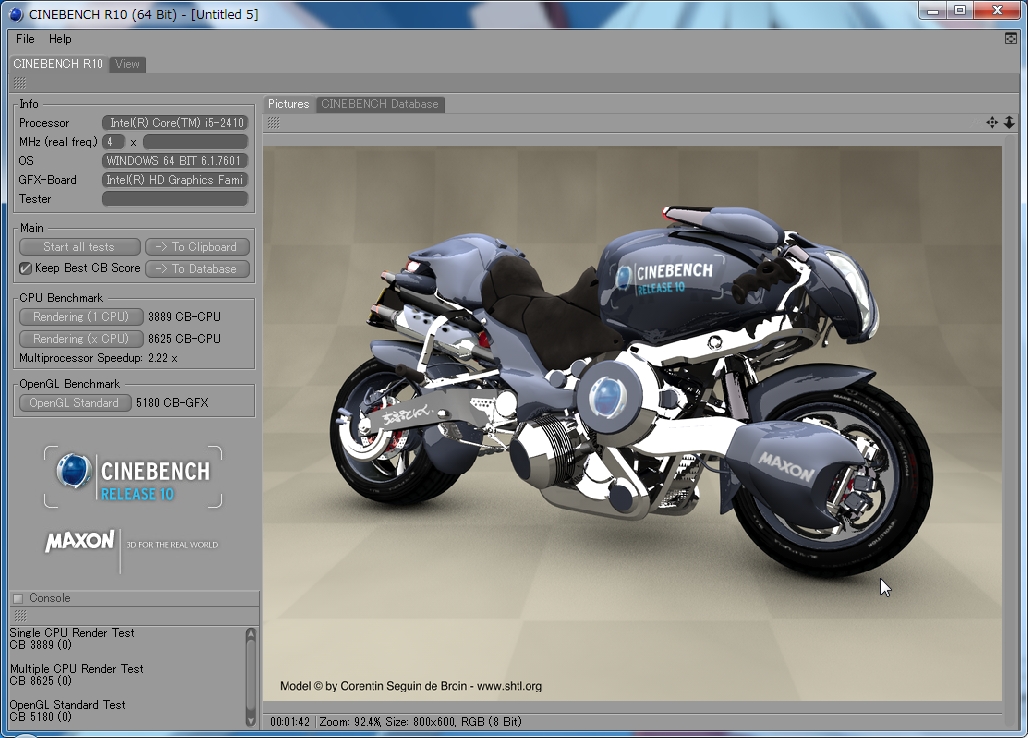Open the Help menu

click(60, 39)
